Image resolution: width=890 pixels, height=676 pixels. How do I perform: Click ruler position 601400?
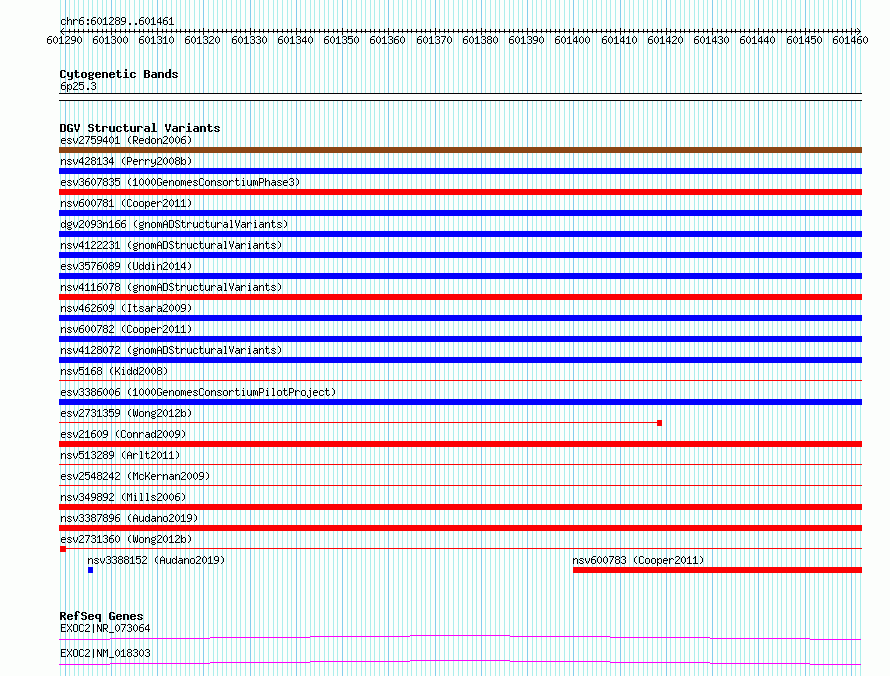[572, 40]
